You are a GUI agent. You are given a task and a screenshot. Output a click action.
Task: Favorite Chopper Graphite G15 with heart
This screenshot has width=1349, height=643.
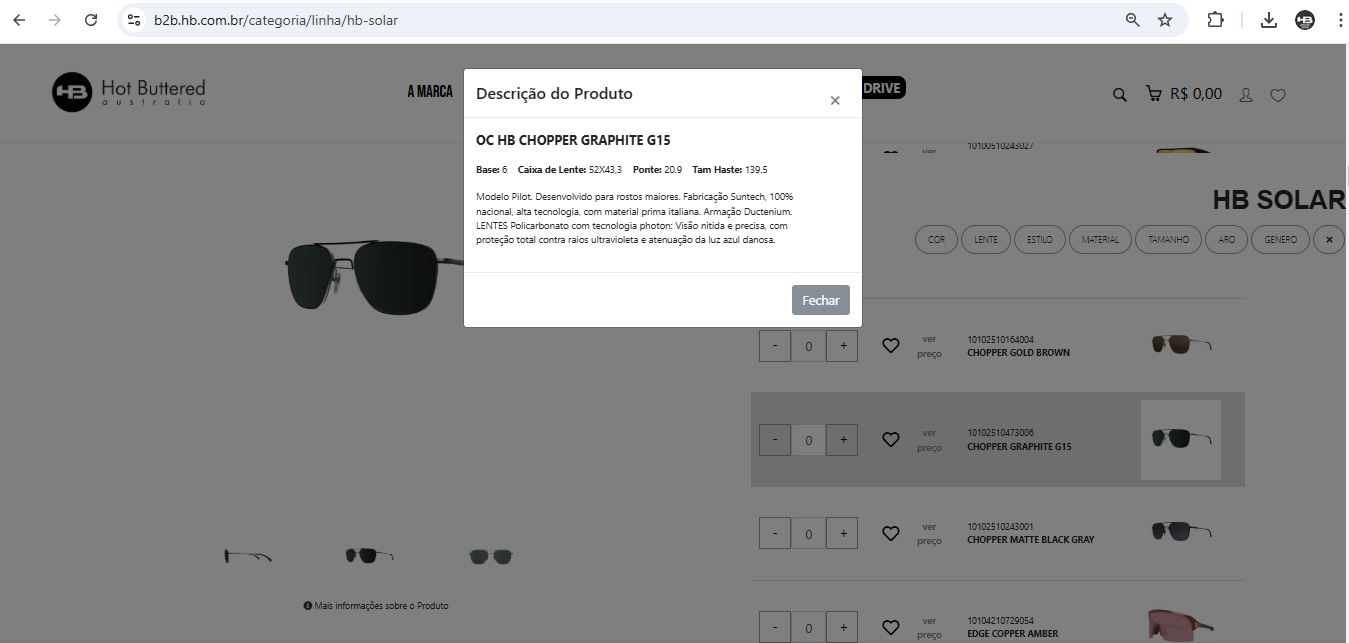[891, 439]
